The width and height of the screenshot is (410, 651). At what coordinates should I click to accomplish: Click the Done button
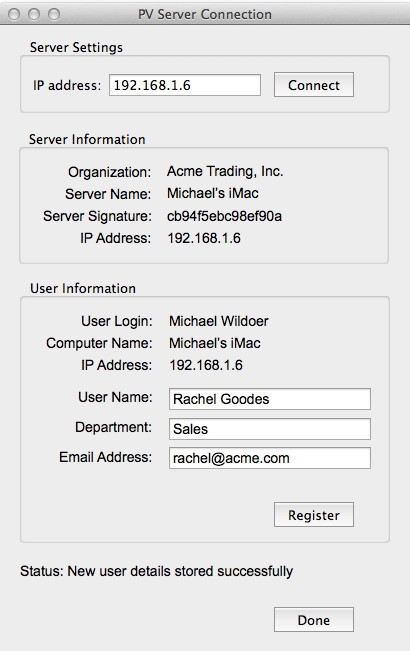click(314, 620)
